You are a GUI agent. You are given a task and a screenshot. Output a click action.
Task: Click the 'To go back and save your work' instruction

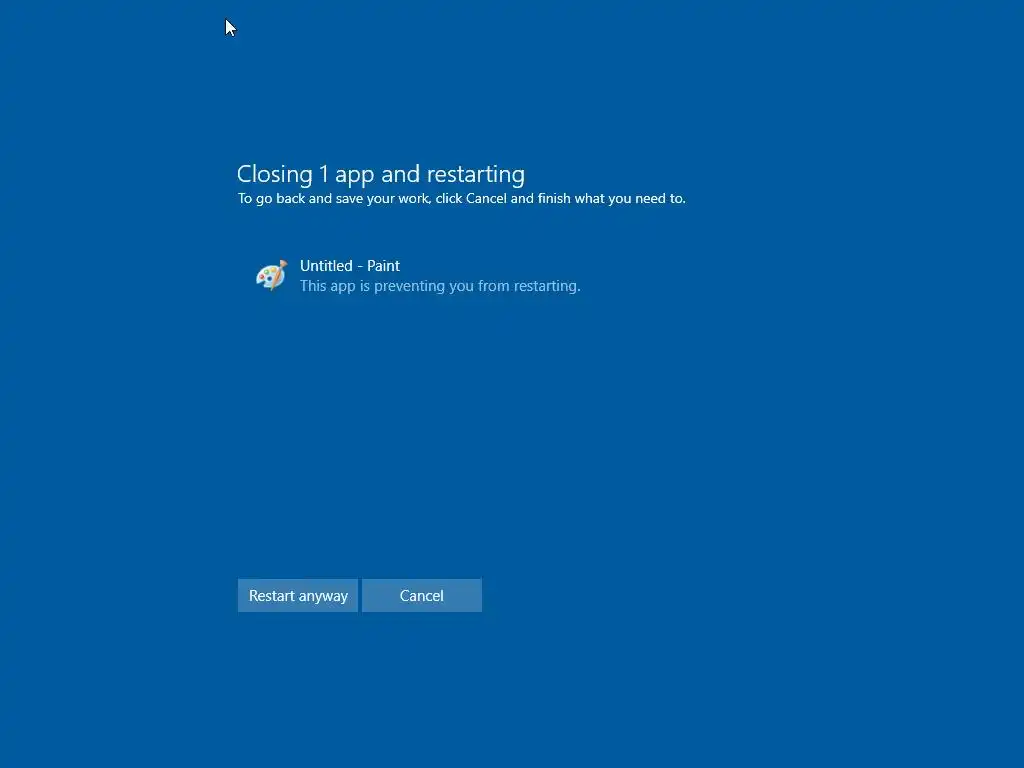click(x=462, y=199)
